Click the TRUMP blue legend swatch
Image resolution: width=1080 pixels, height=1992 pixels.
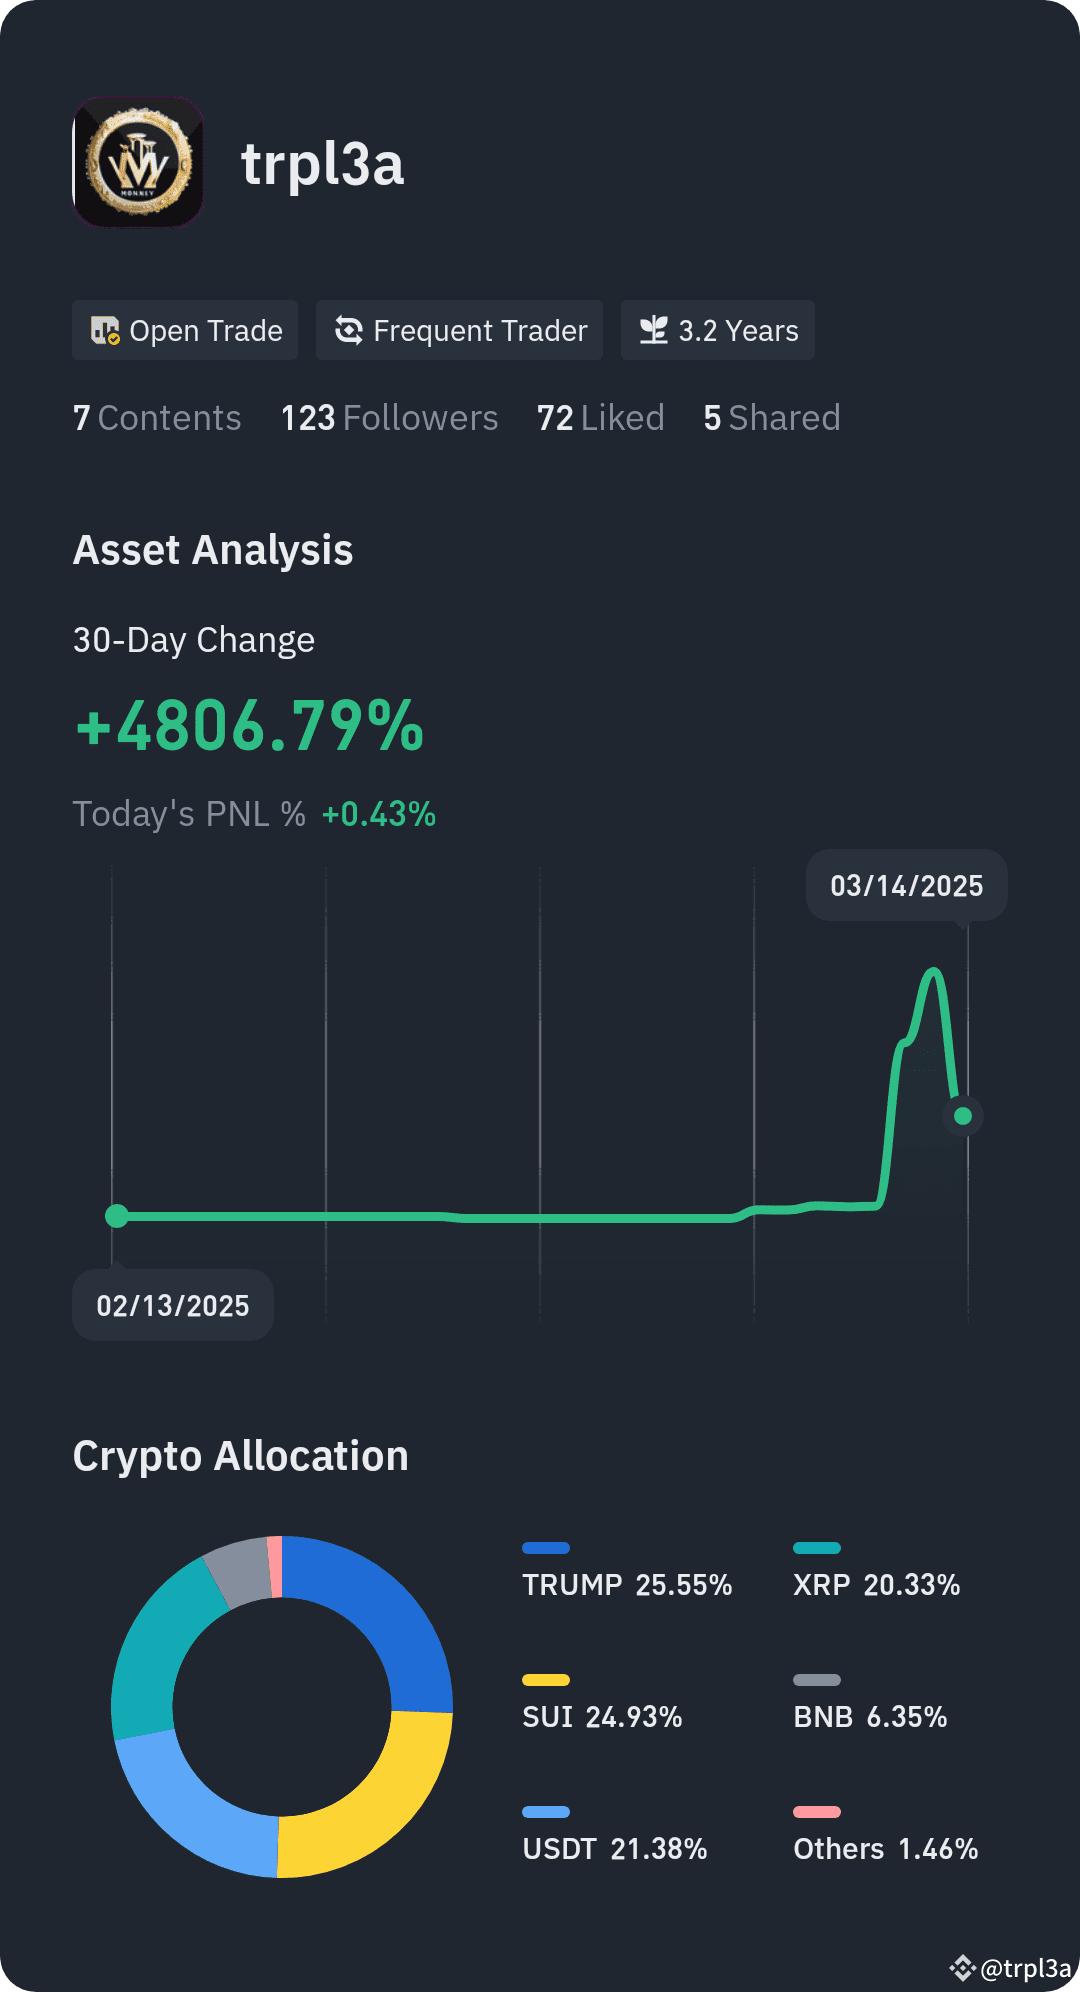[x=546, y=1548]
